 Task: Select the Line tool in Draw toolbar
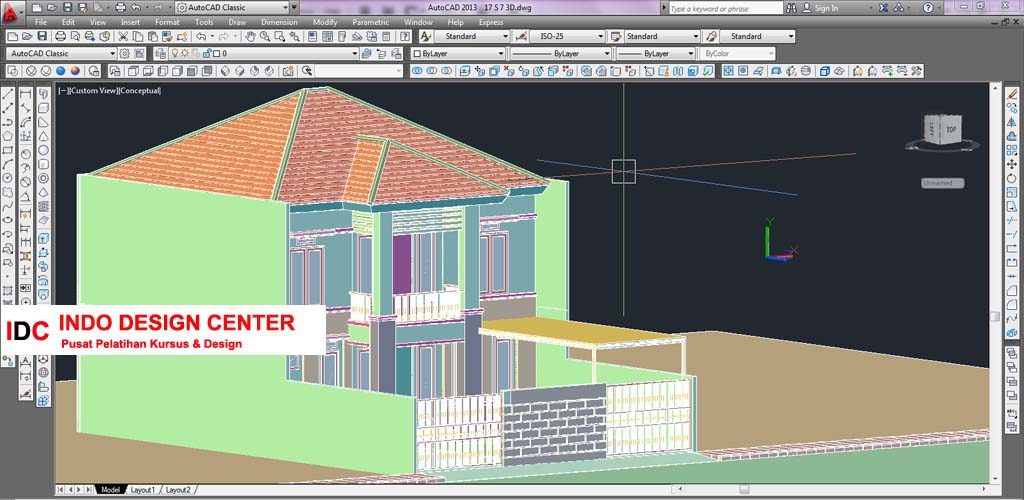point(8,94)
